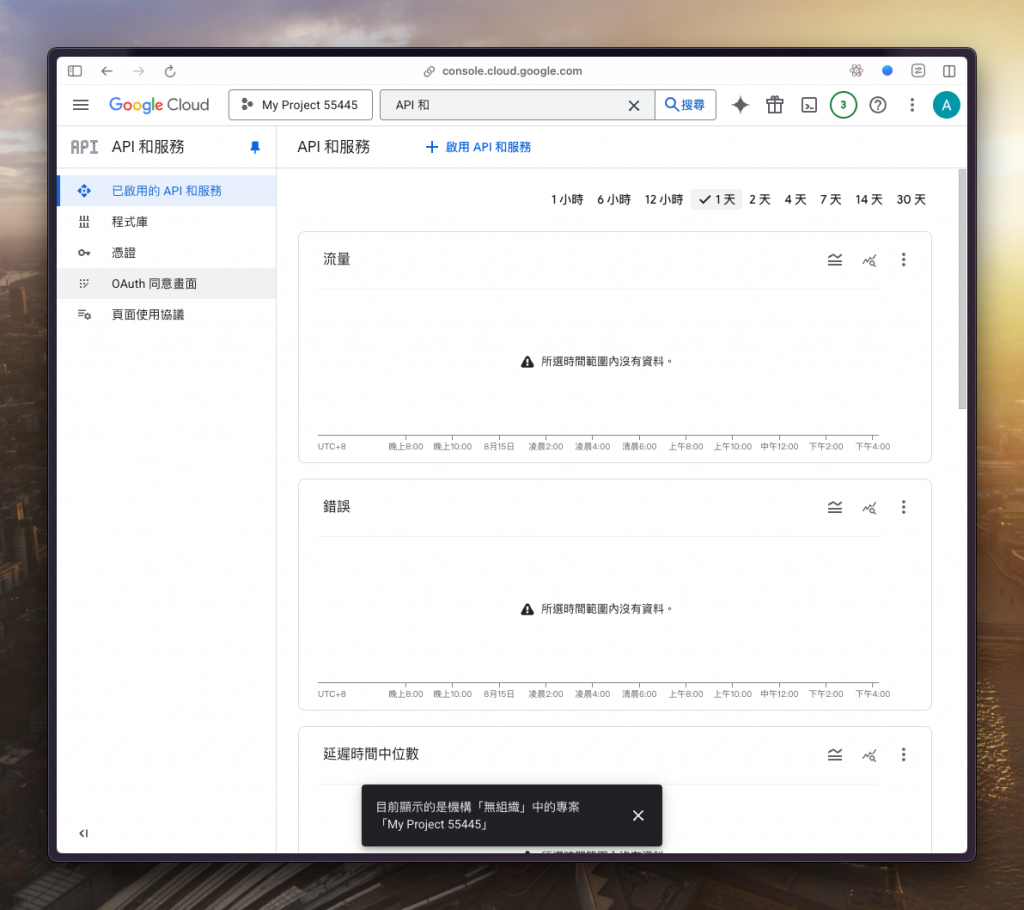This screenshot has height=910, width=1024.
Task: Open three-dot menu on 延遲時間中位數 chart
Action: pos(904,755)
